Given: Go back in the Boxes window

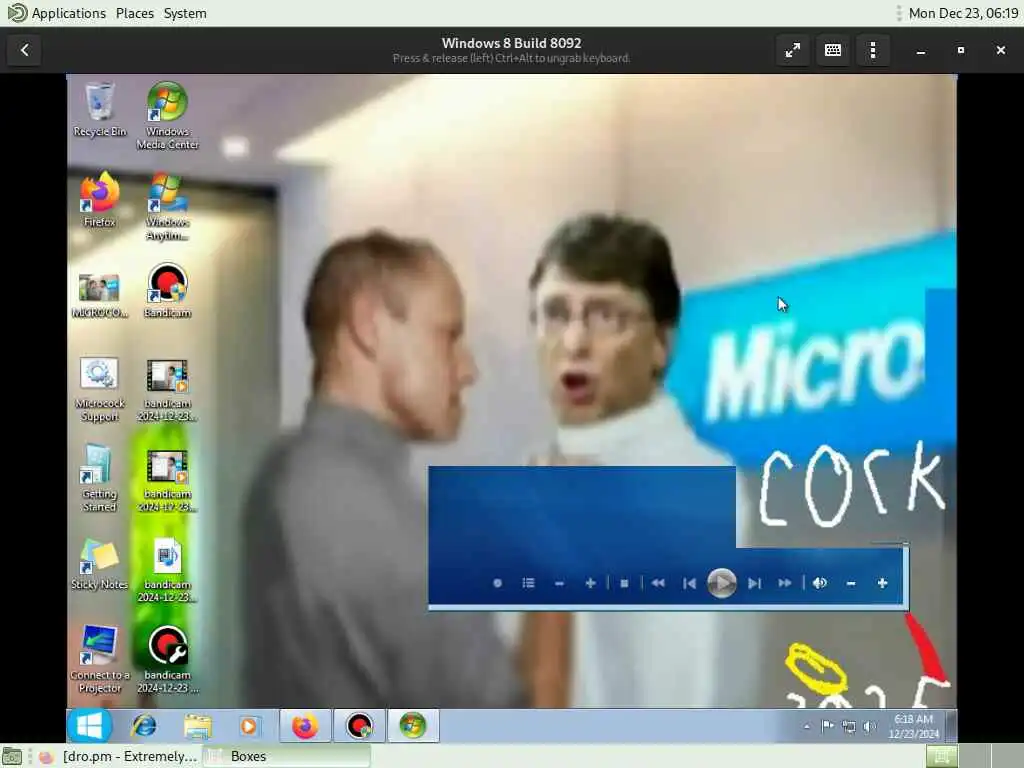Looking at the screenshot, I should (x=25, y=50).
